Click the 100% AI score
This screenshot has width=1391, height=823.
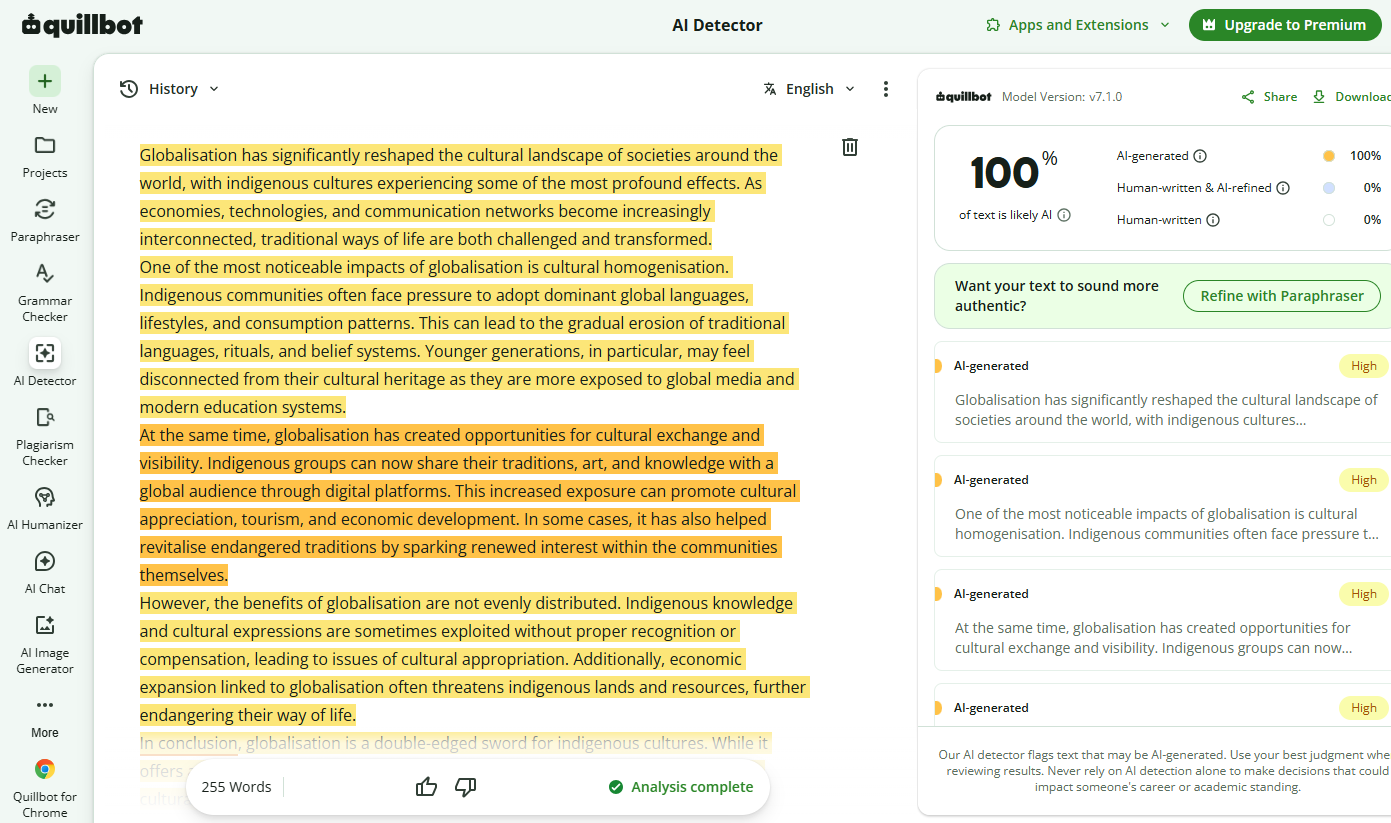(x=1014, y=172)
